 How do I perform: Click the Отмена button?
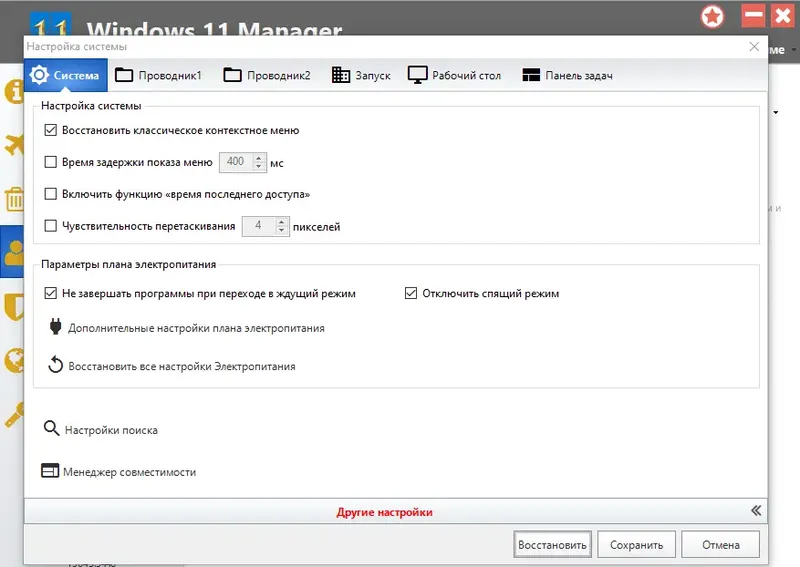[720, 545]
